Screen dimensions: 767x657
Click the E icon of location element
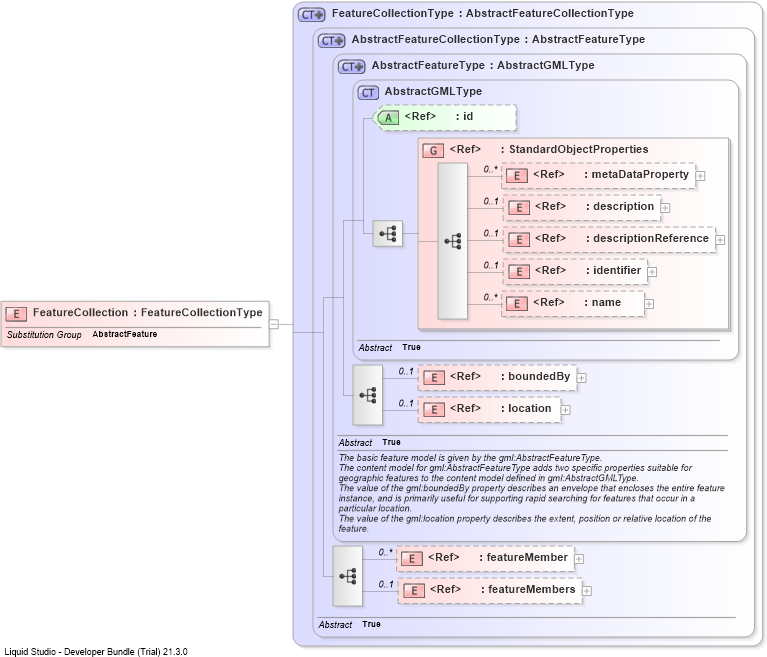click(434, 409)
